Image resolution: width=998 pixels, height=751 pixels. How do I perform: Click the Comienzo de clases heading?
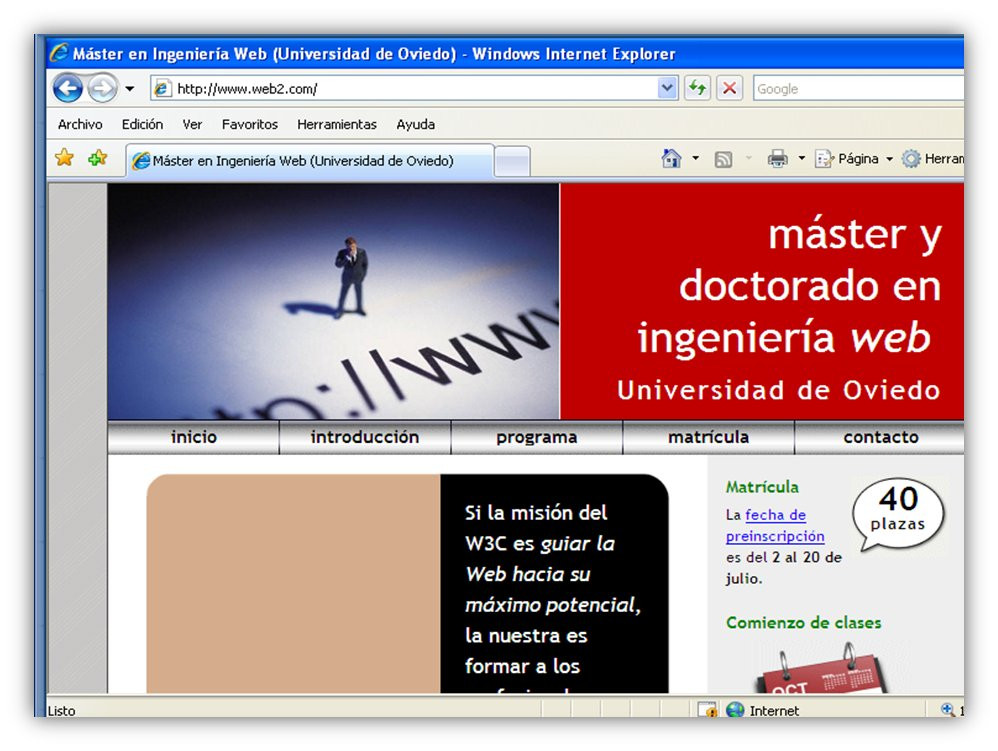tap(803, 622)
